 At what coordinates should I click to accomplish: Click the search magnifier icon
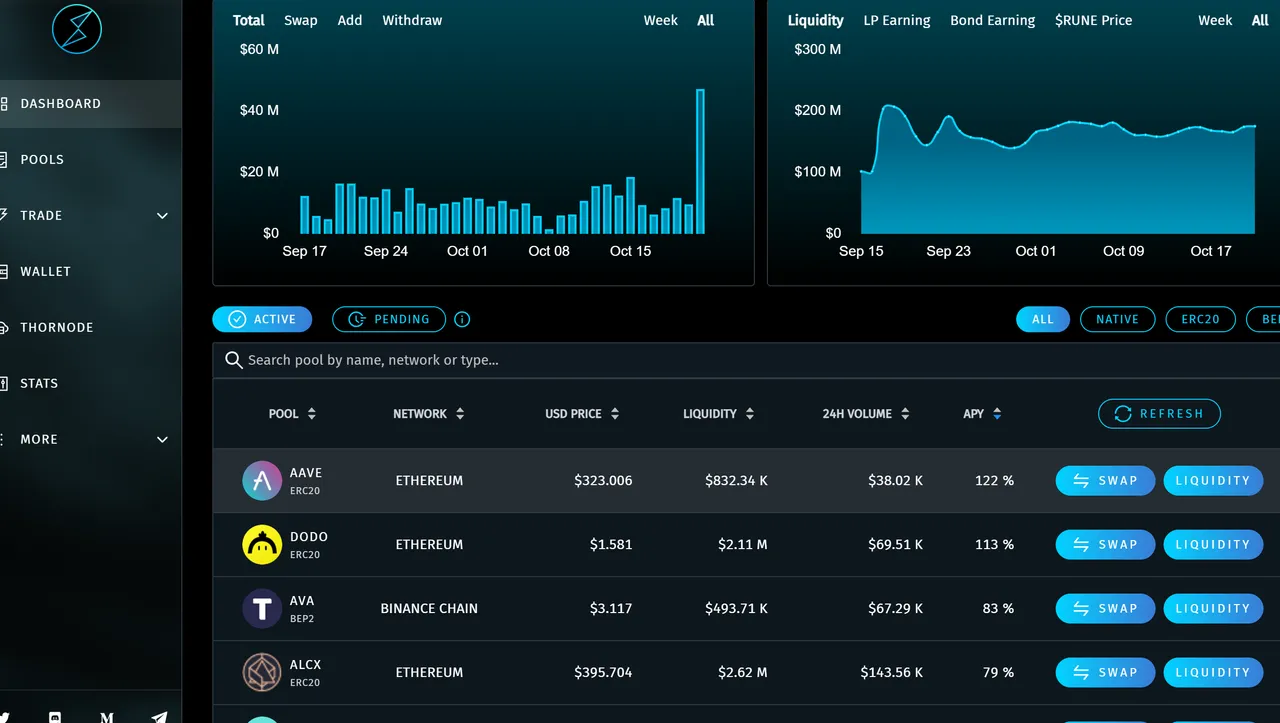pos(234,360)
